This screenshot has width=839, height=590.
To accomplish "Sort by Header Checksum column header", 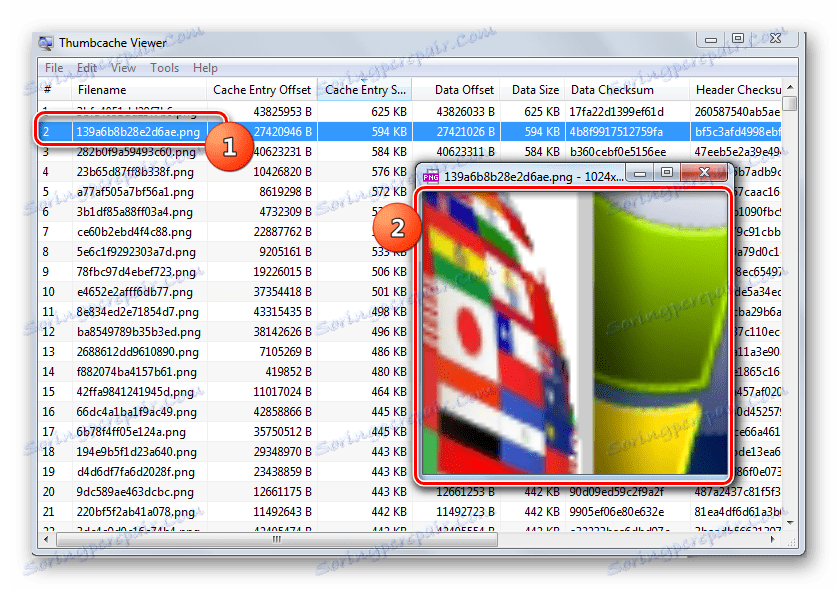I will (736, 90).
